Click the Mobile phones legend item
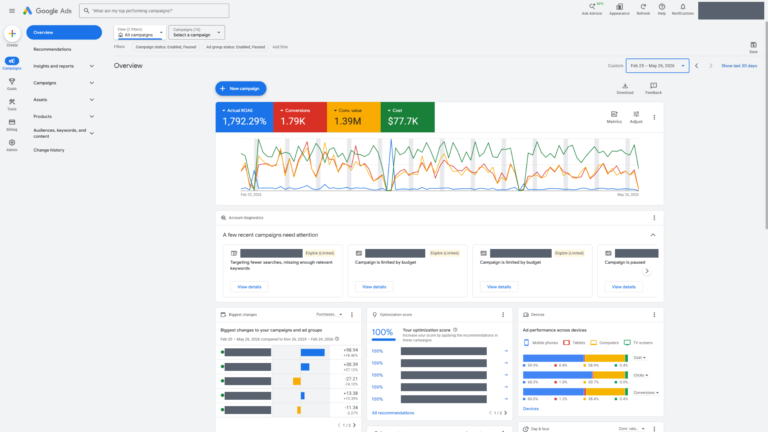The width and height of the screenshot is (768, 432). click(541, 343)
